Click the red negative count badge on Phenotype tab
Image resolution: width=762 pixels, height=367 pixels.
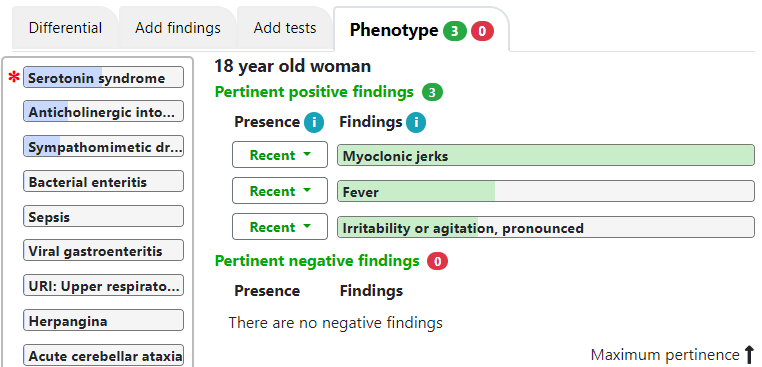482,31
